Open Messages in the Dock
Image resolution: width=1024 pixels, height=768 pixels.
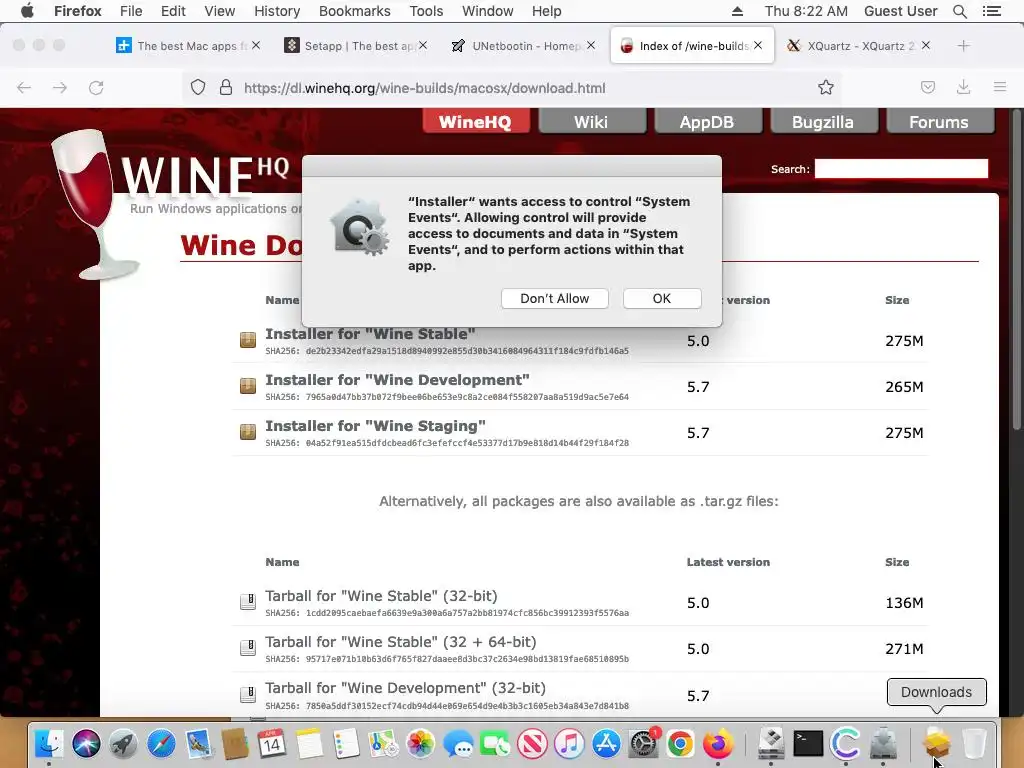coord(458,744)
